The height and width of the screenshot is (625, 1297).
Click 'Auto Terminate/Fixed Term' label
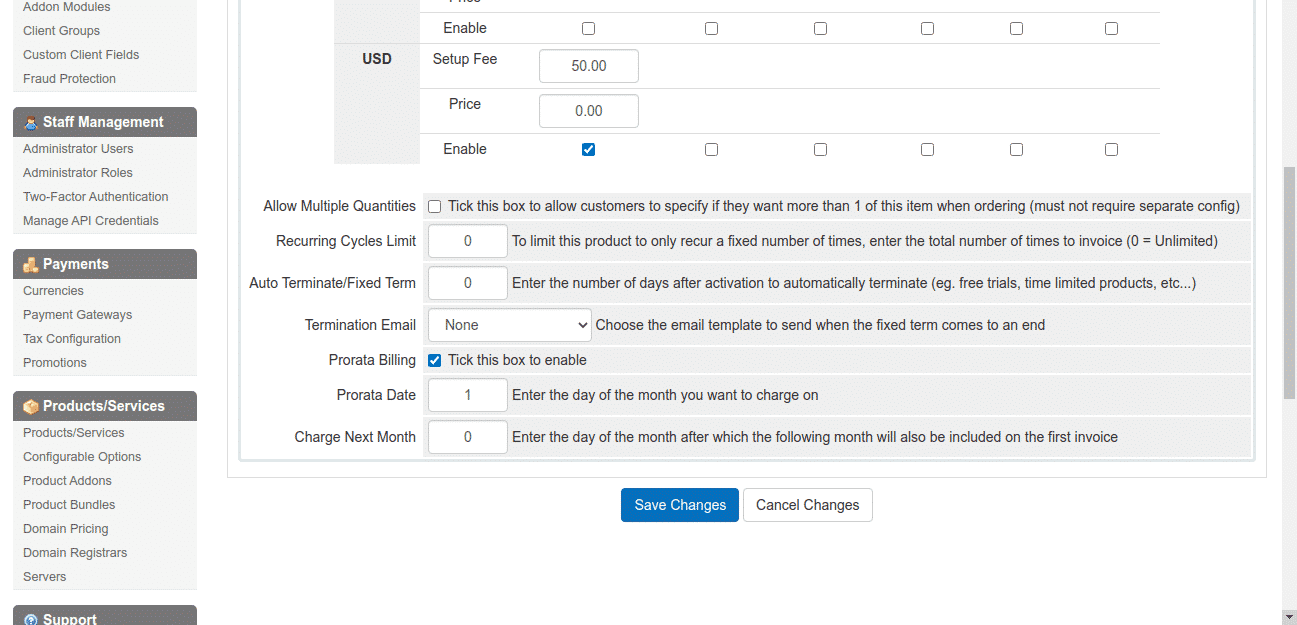(333, 283)
